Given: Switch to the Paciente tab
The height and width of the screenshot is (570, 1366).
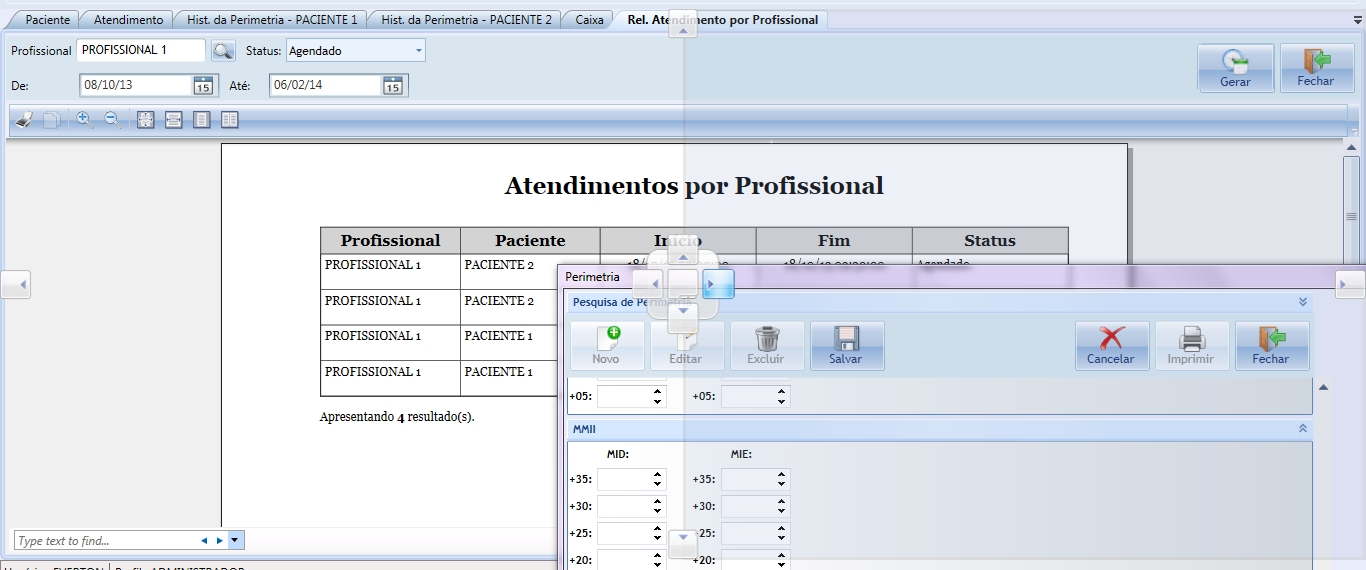Looking at the screenshot, I should pyautogui.click(x=47, y=19).
